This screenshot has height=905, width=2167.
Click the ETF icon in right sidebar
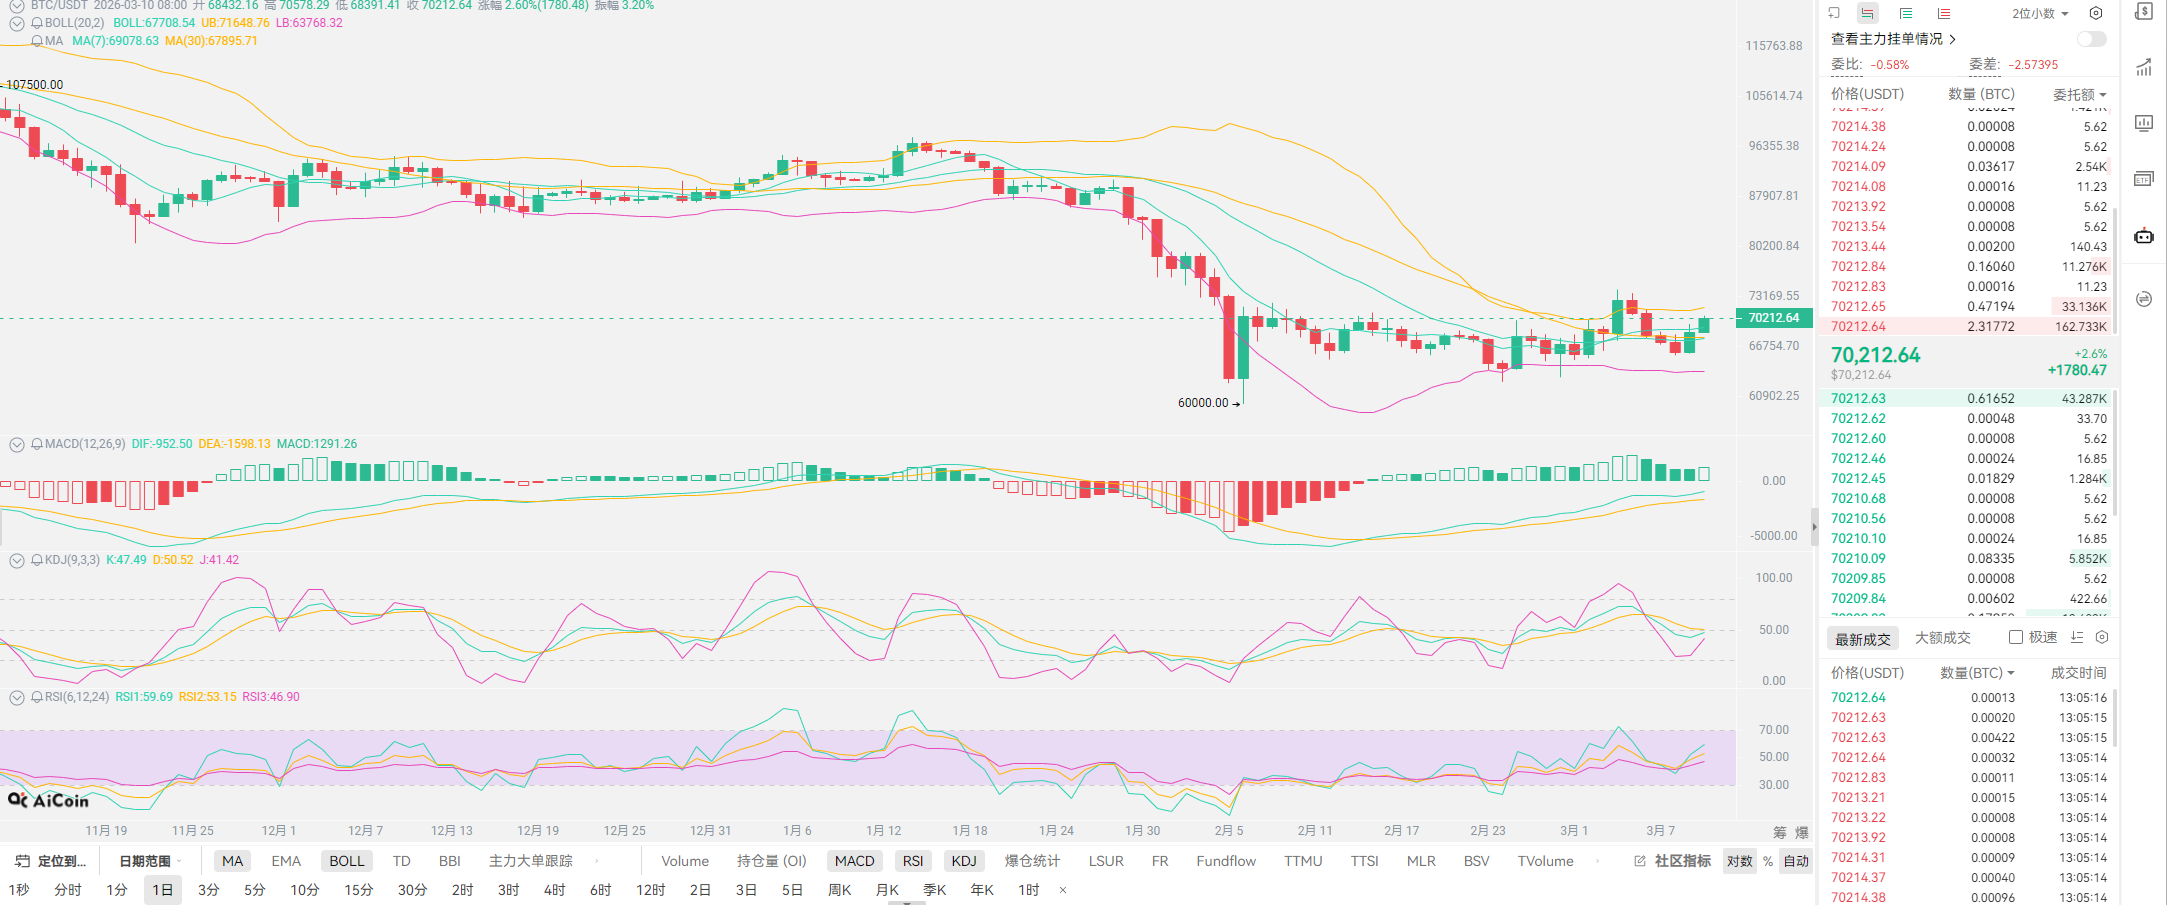point(2143,179)
